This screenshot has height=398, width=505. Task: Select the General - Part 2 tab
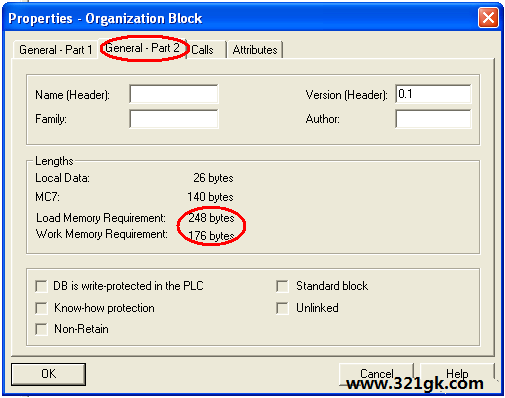142,48
